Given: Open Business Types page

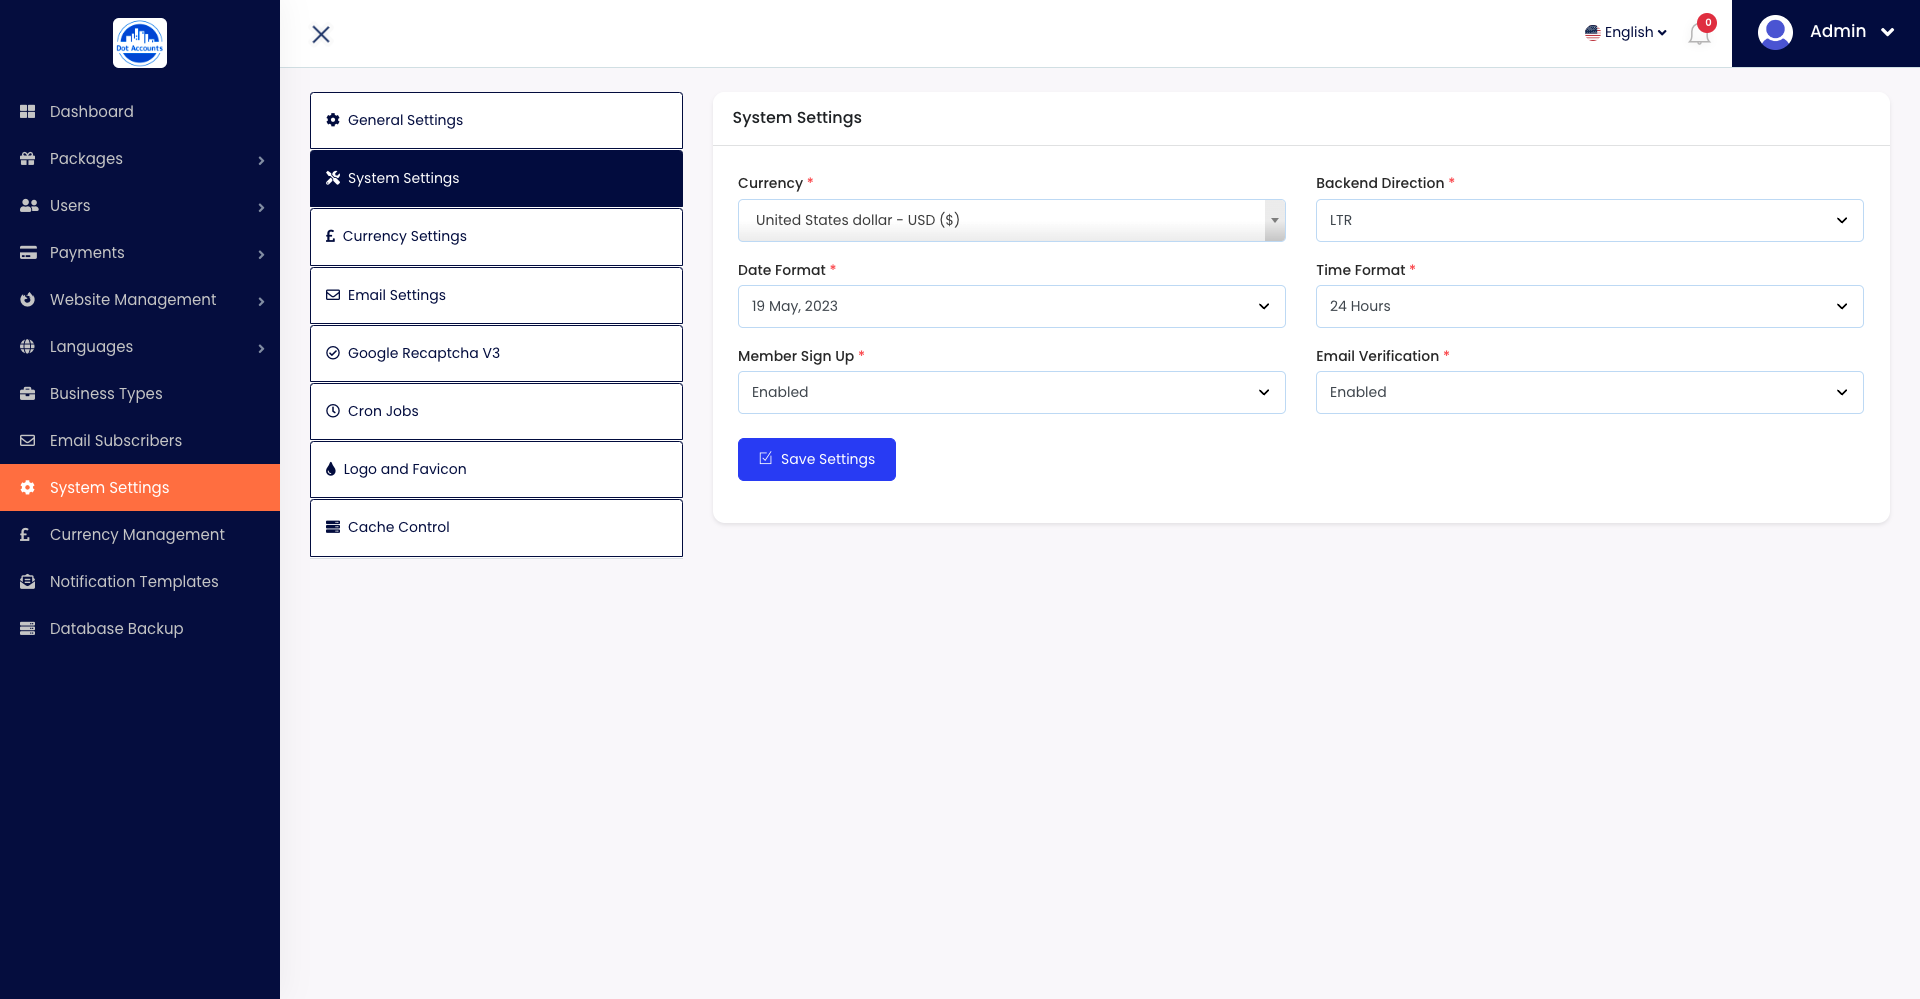Looking at the screenshot, I should coord(106,393).
